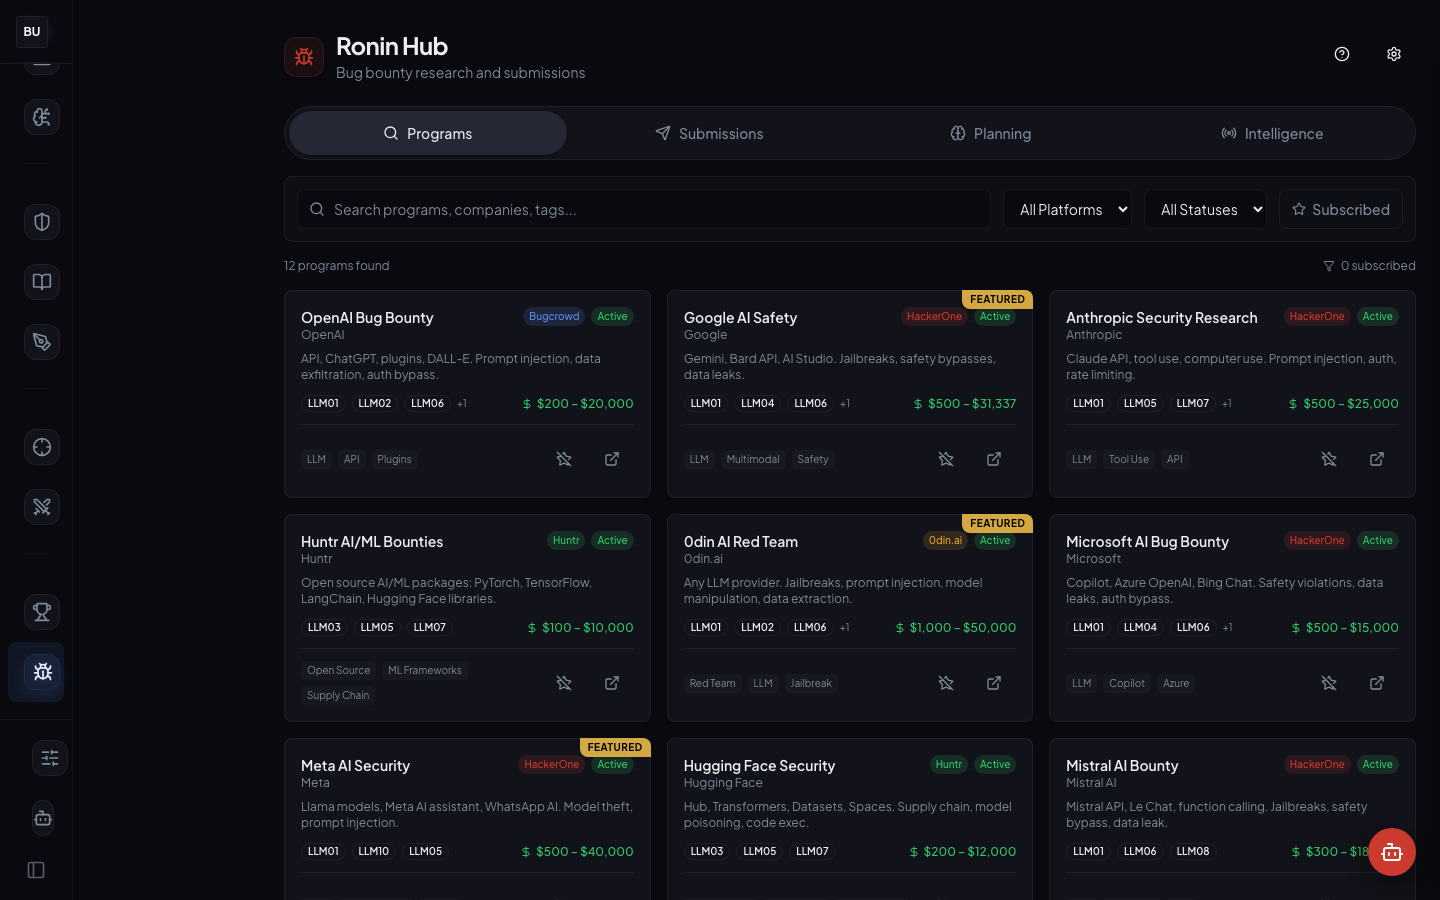Screen dimensions: 1440x900
Task: Open help via question mark icon
Action: 1342,54
